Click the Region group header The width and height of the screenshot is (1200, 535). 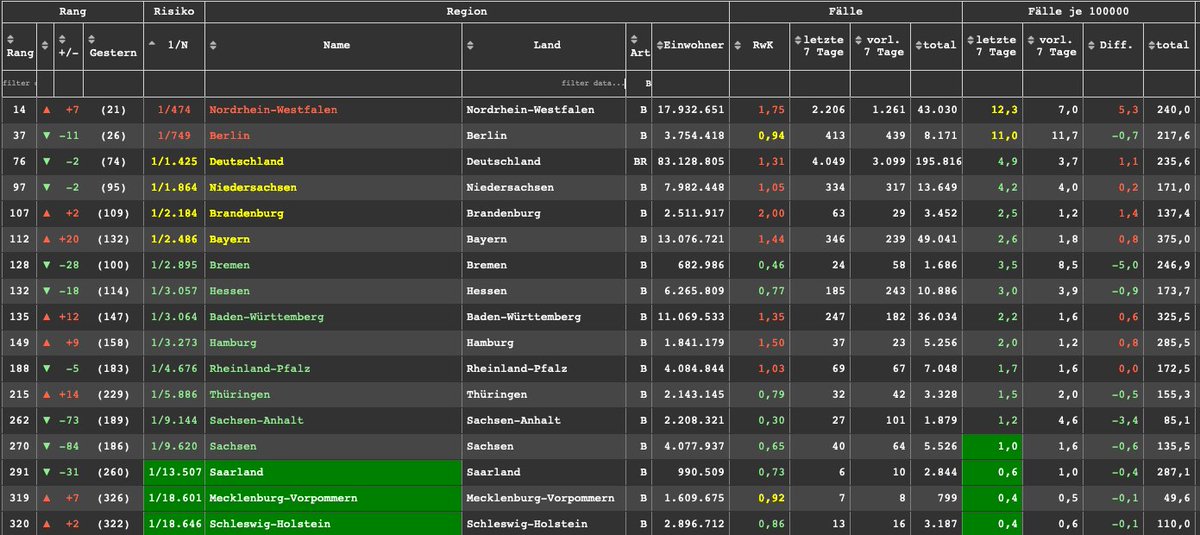point(467,11)
